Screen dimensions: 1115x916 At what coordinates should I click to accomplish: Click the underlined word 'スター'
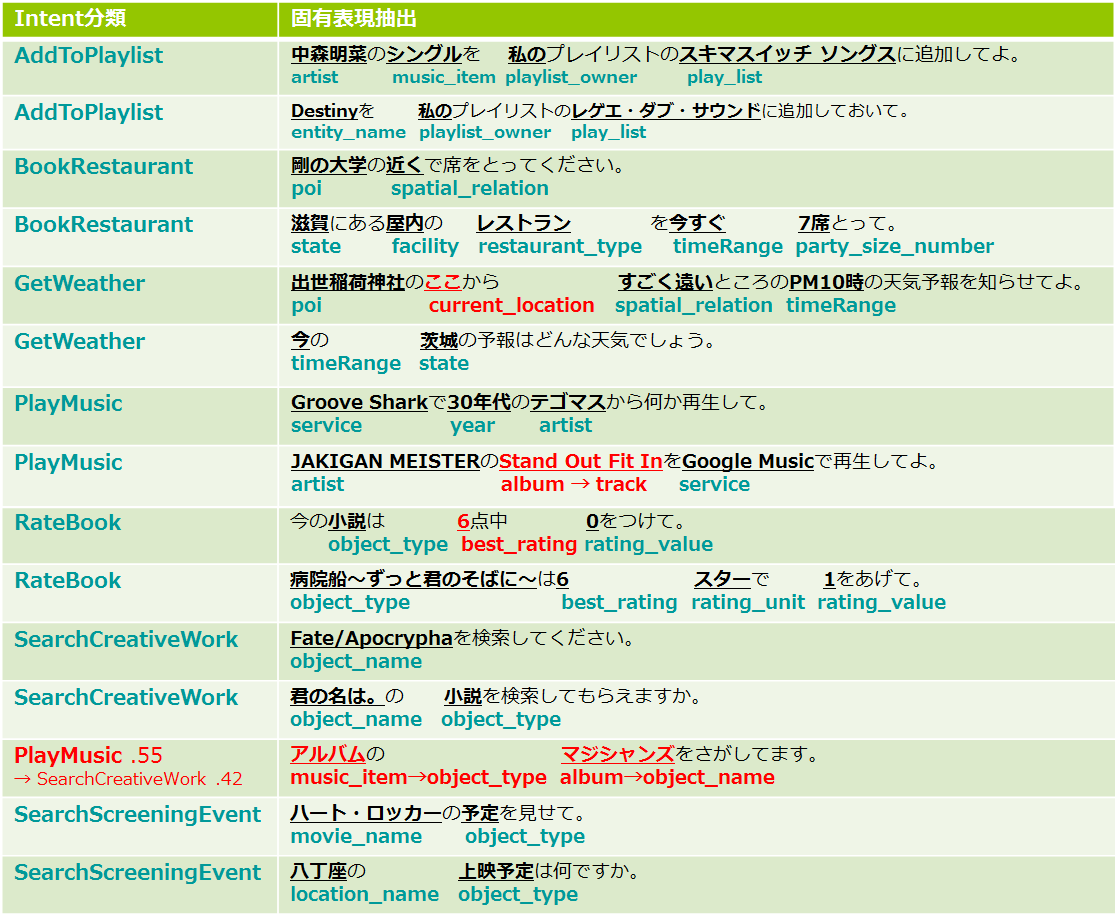coord(722,580)
